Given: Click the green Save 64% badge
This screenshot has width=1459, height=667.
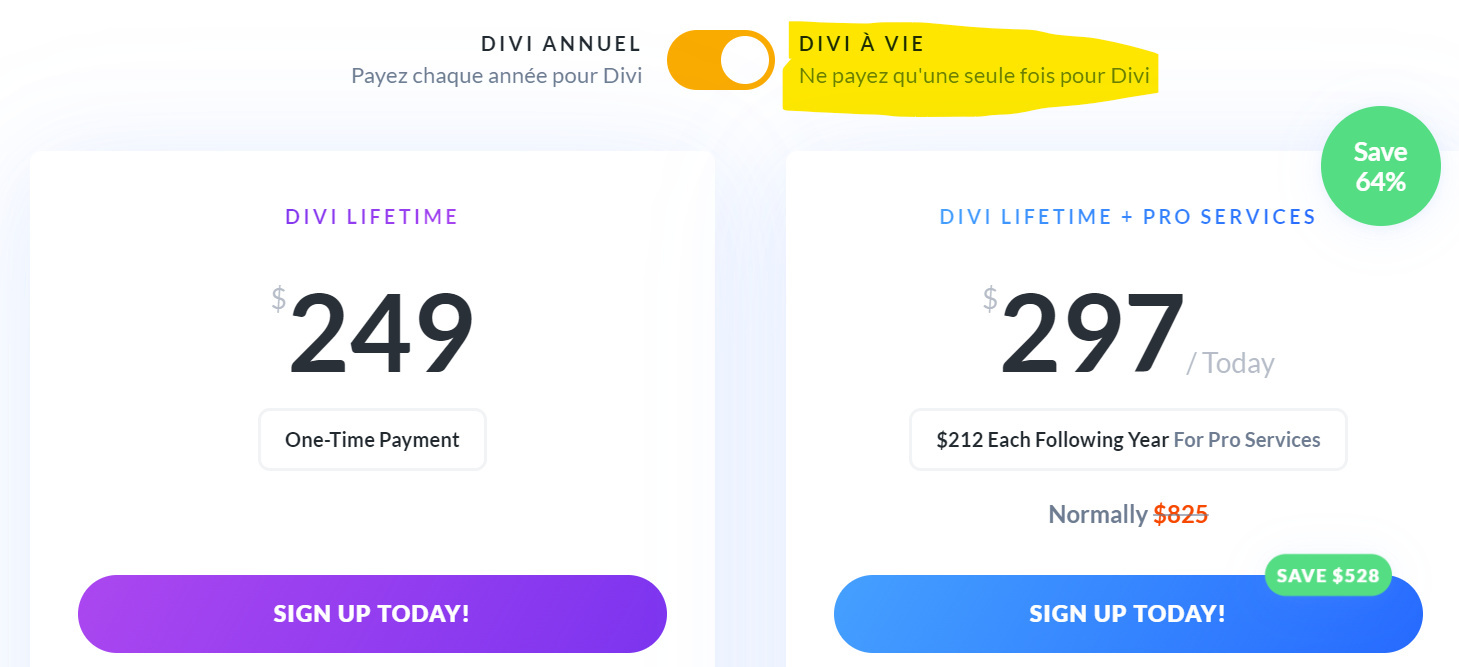Looking at the screenshot, I should point(1380,167).
